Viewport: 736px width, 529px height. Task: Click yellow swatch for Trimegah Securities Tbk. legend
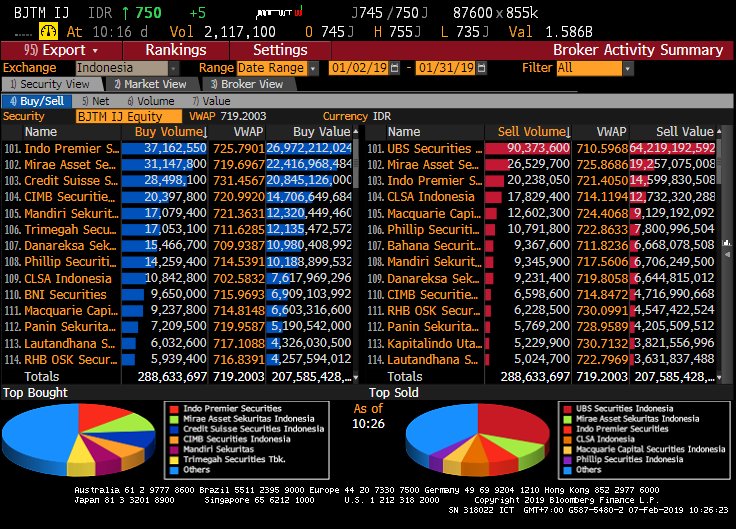pyautogui.click(x=174, y=460)
